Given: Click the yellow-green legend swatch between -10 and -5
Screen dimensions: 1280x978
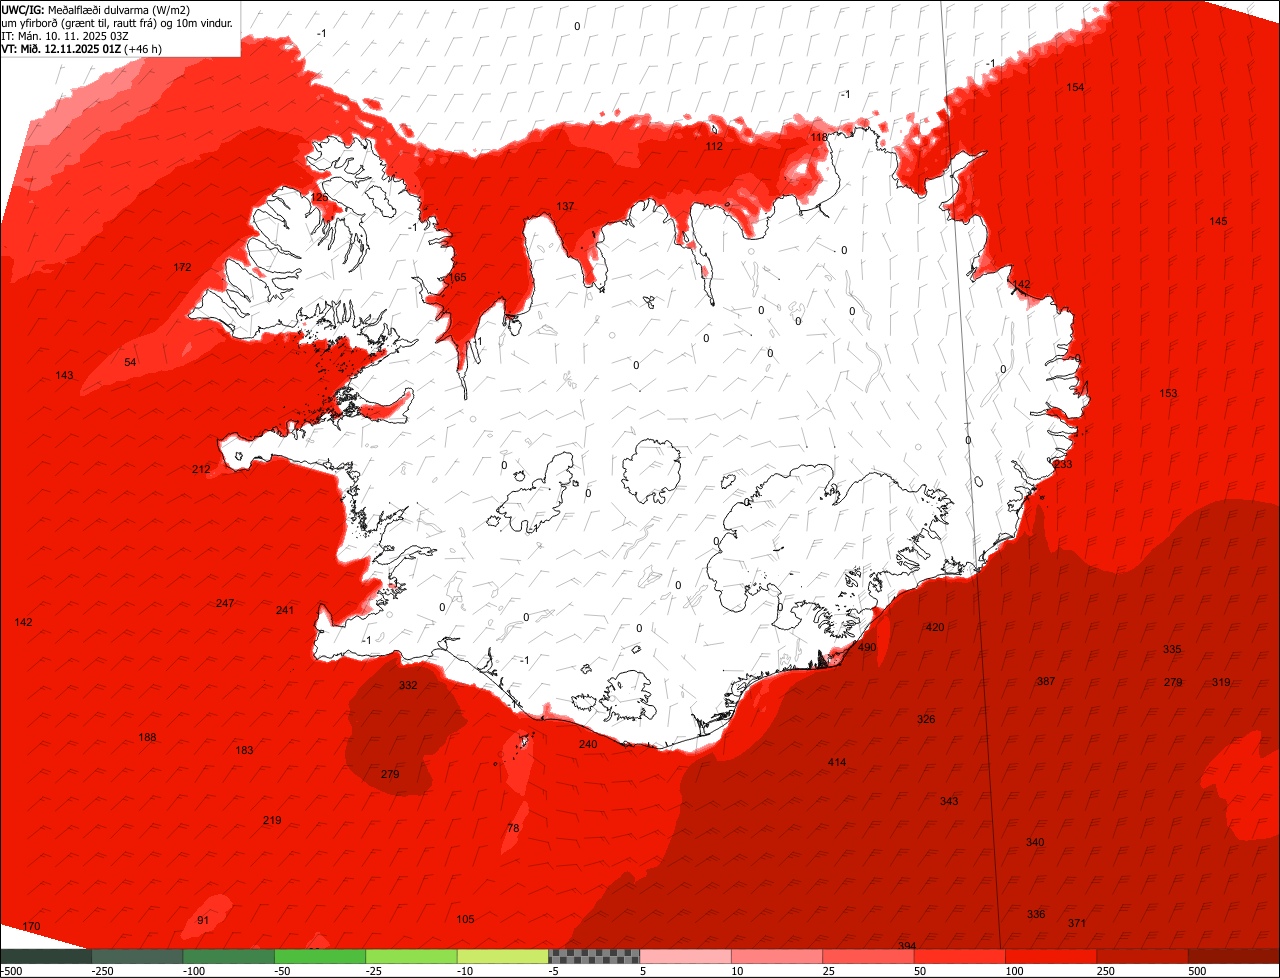Looking at the screenshot, I should [x=503, y=956].
